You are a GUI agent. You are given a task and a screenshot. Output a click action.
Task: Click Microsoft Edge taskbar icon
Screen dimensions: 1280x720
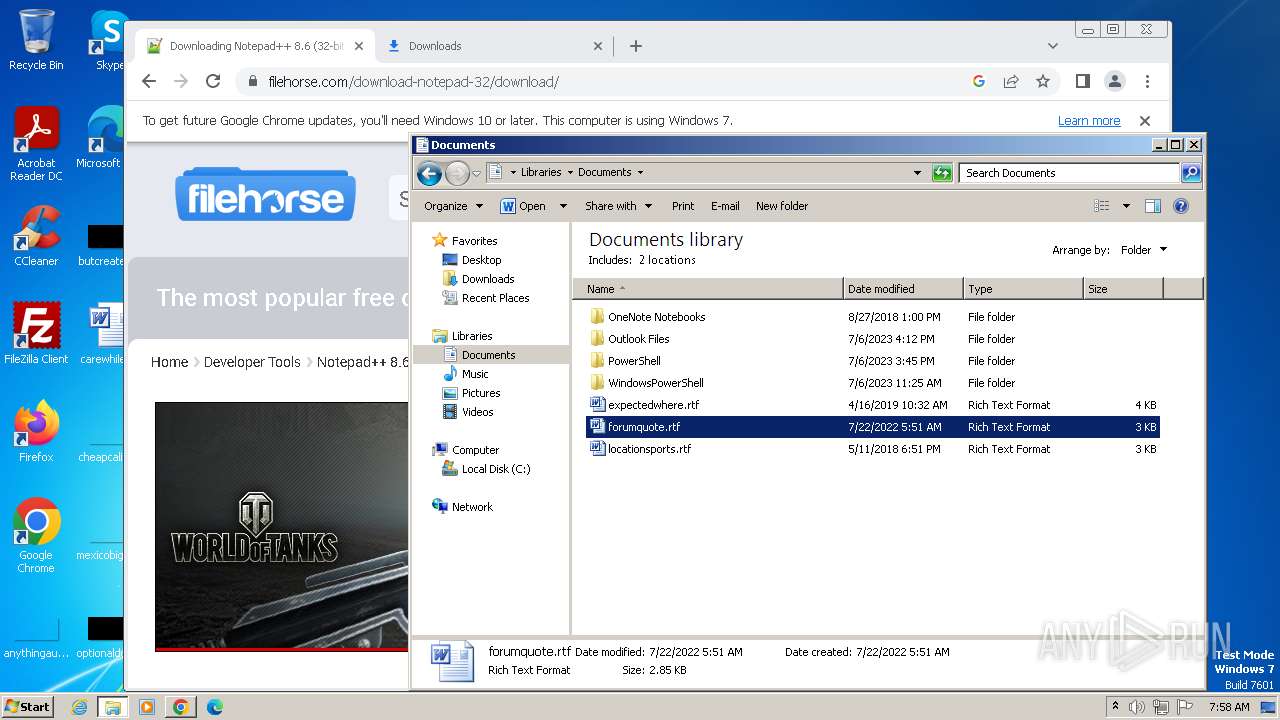point(215,707)
